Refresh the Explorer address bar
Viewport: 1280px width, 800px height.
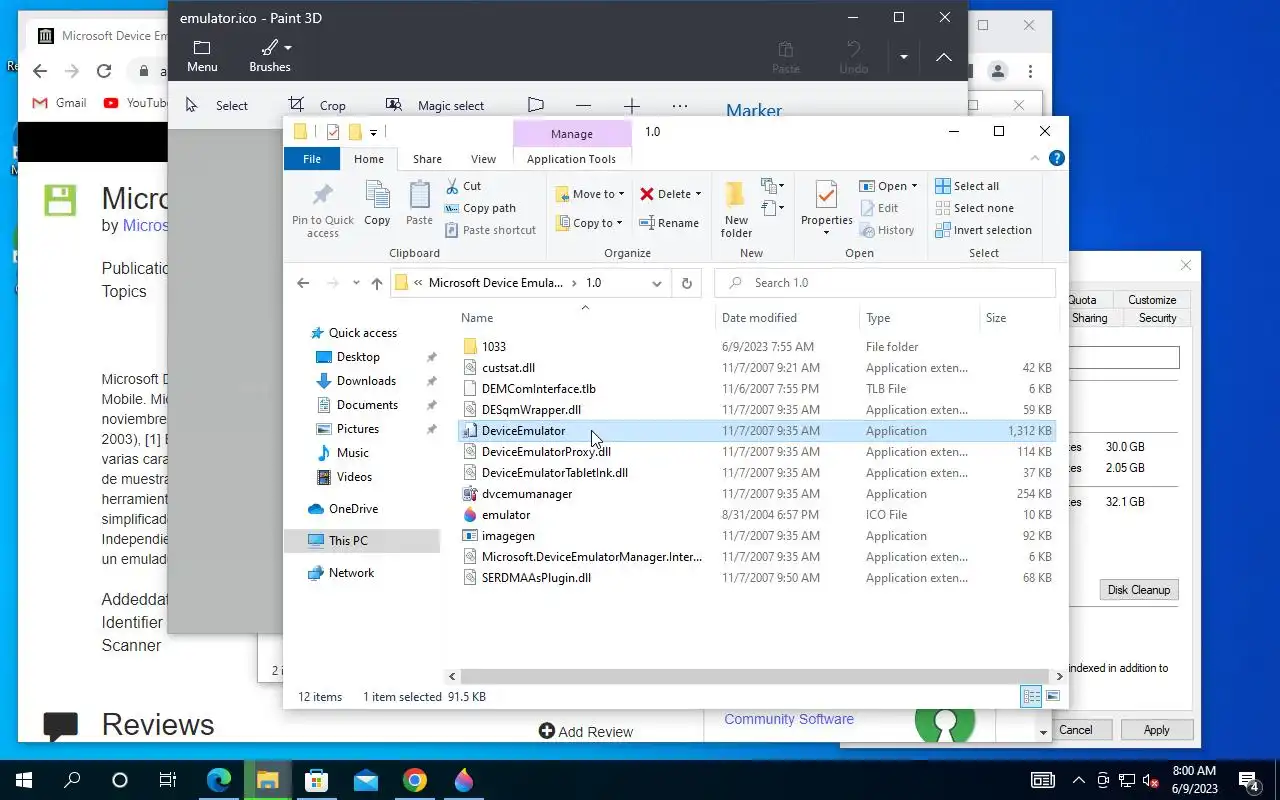tap(687, 283)
